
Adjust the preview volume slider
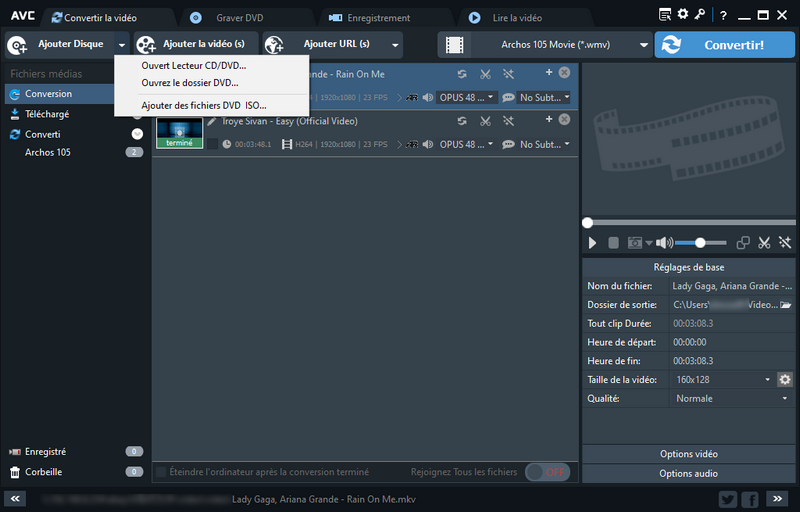(x=701, y=243)
